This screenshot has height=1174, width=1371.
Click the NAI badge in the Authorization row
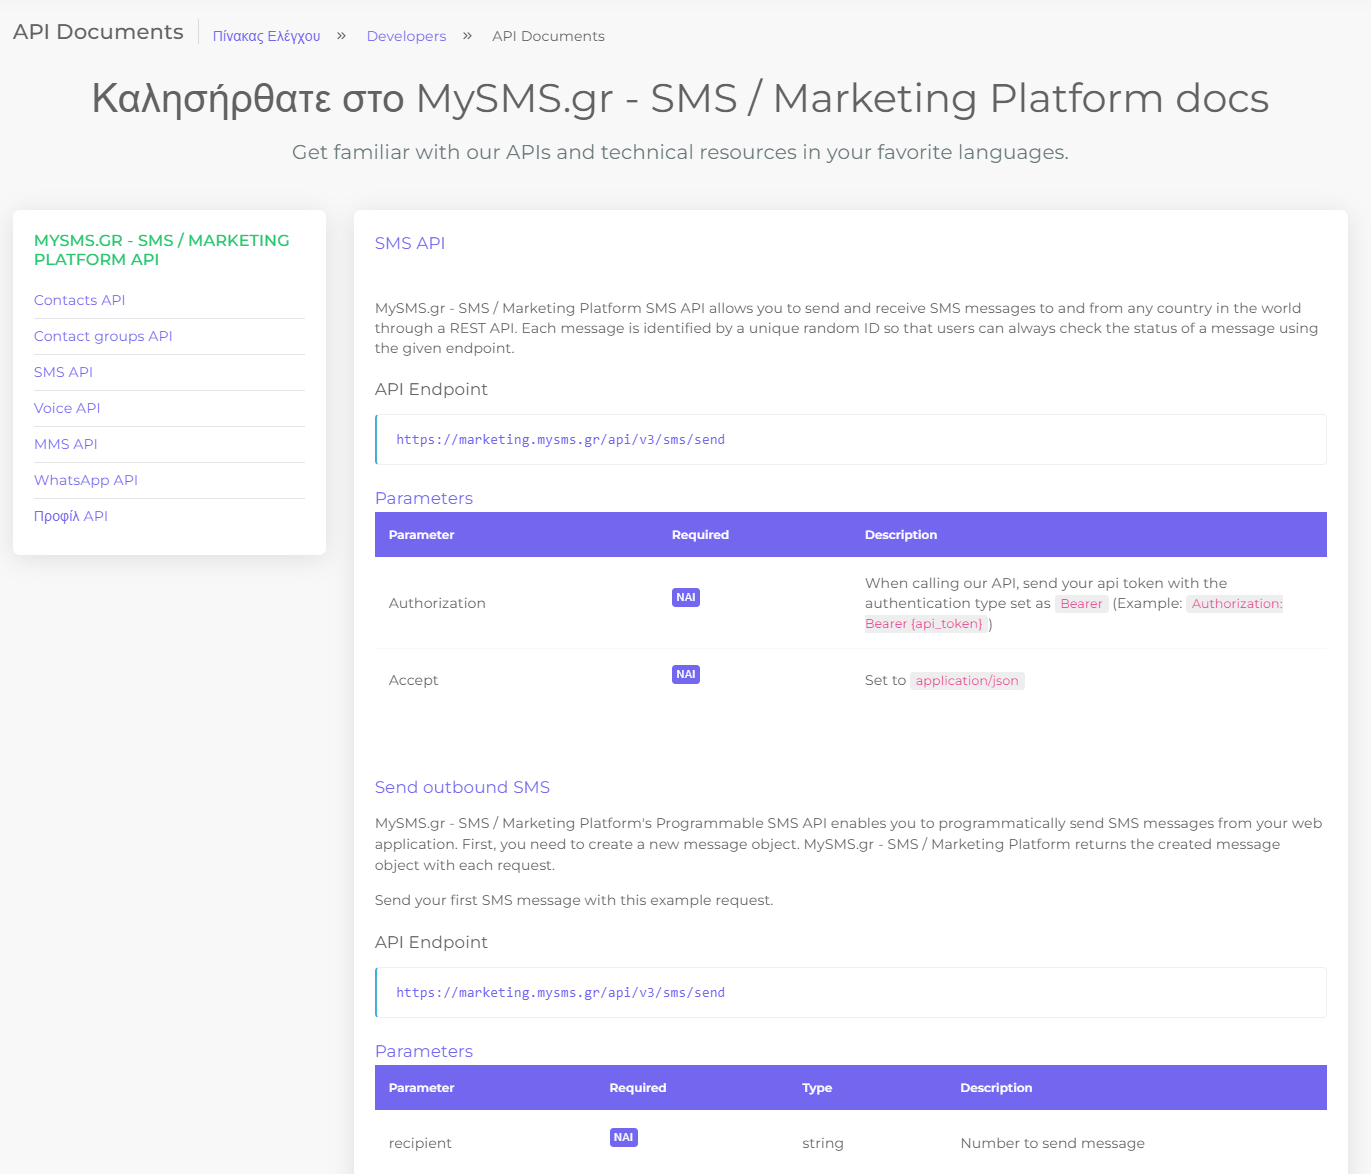point(686,597)
